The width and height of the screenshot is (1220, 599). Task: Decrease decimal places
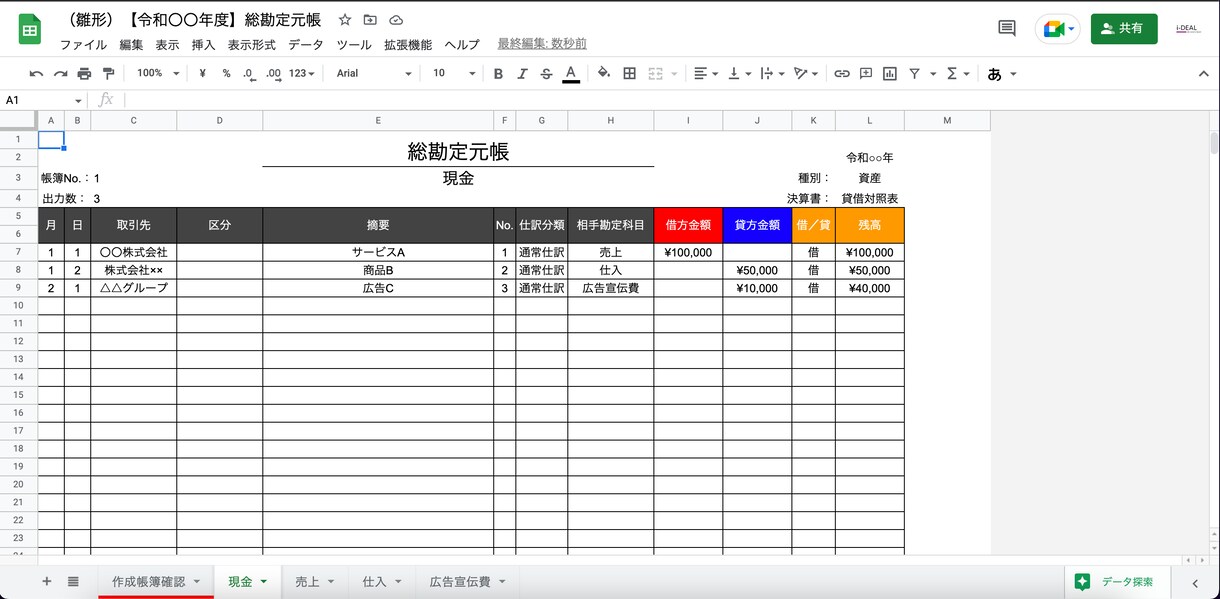248,73
